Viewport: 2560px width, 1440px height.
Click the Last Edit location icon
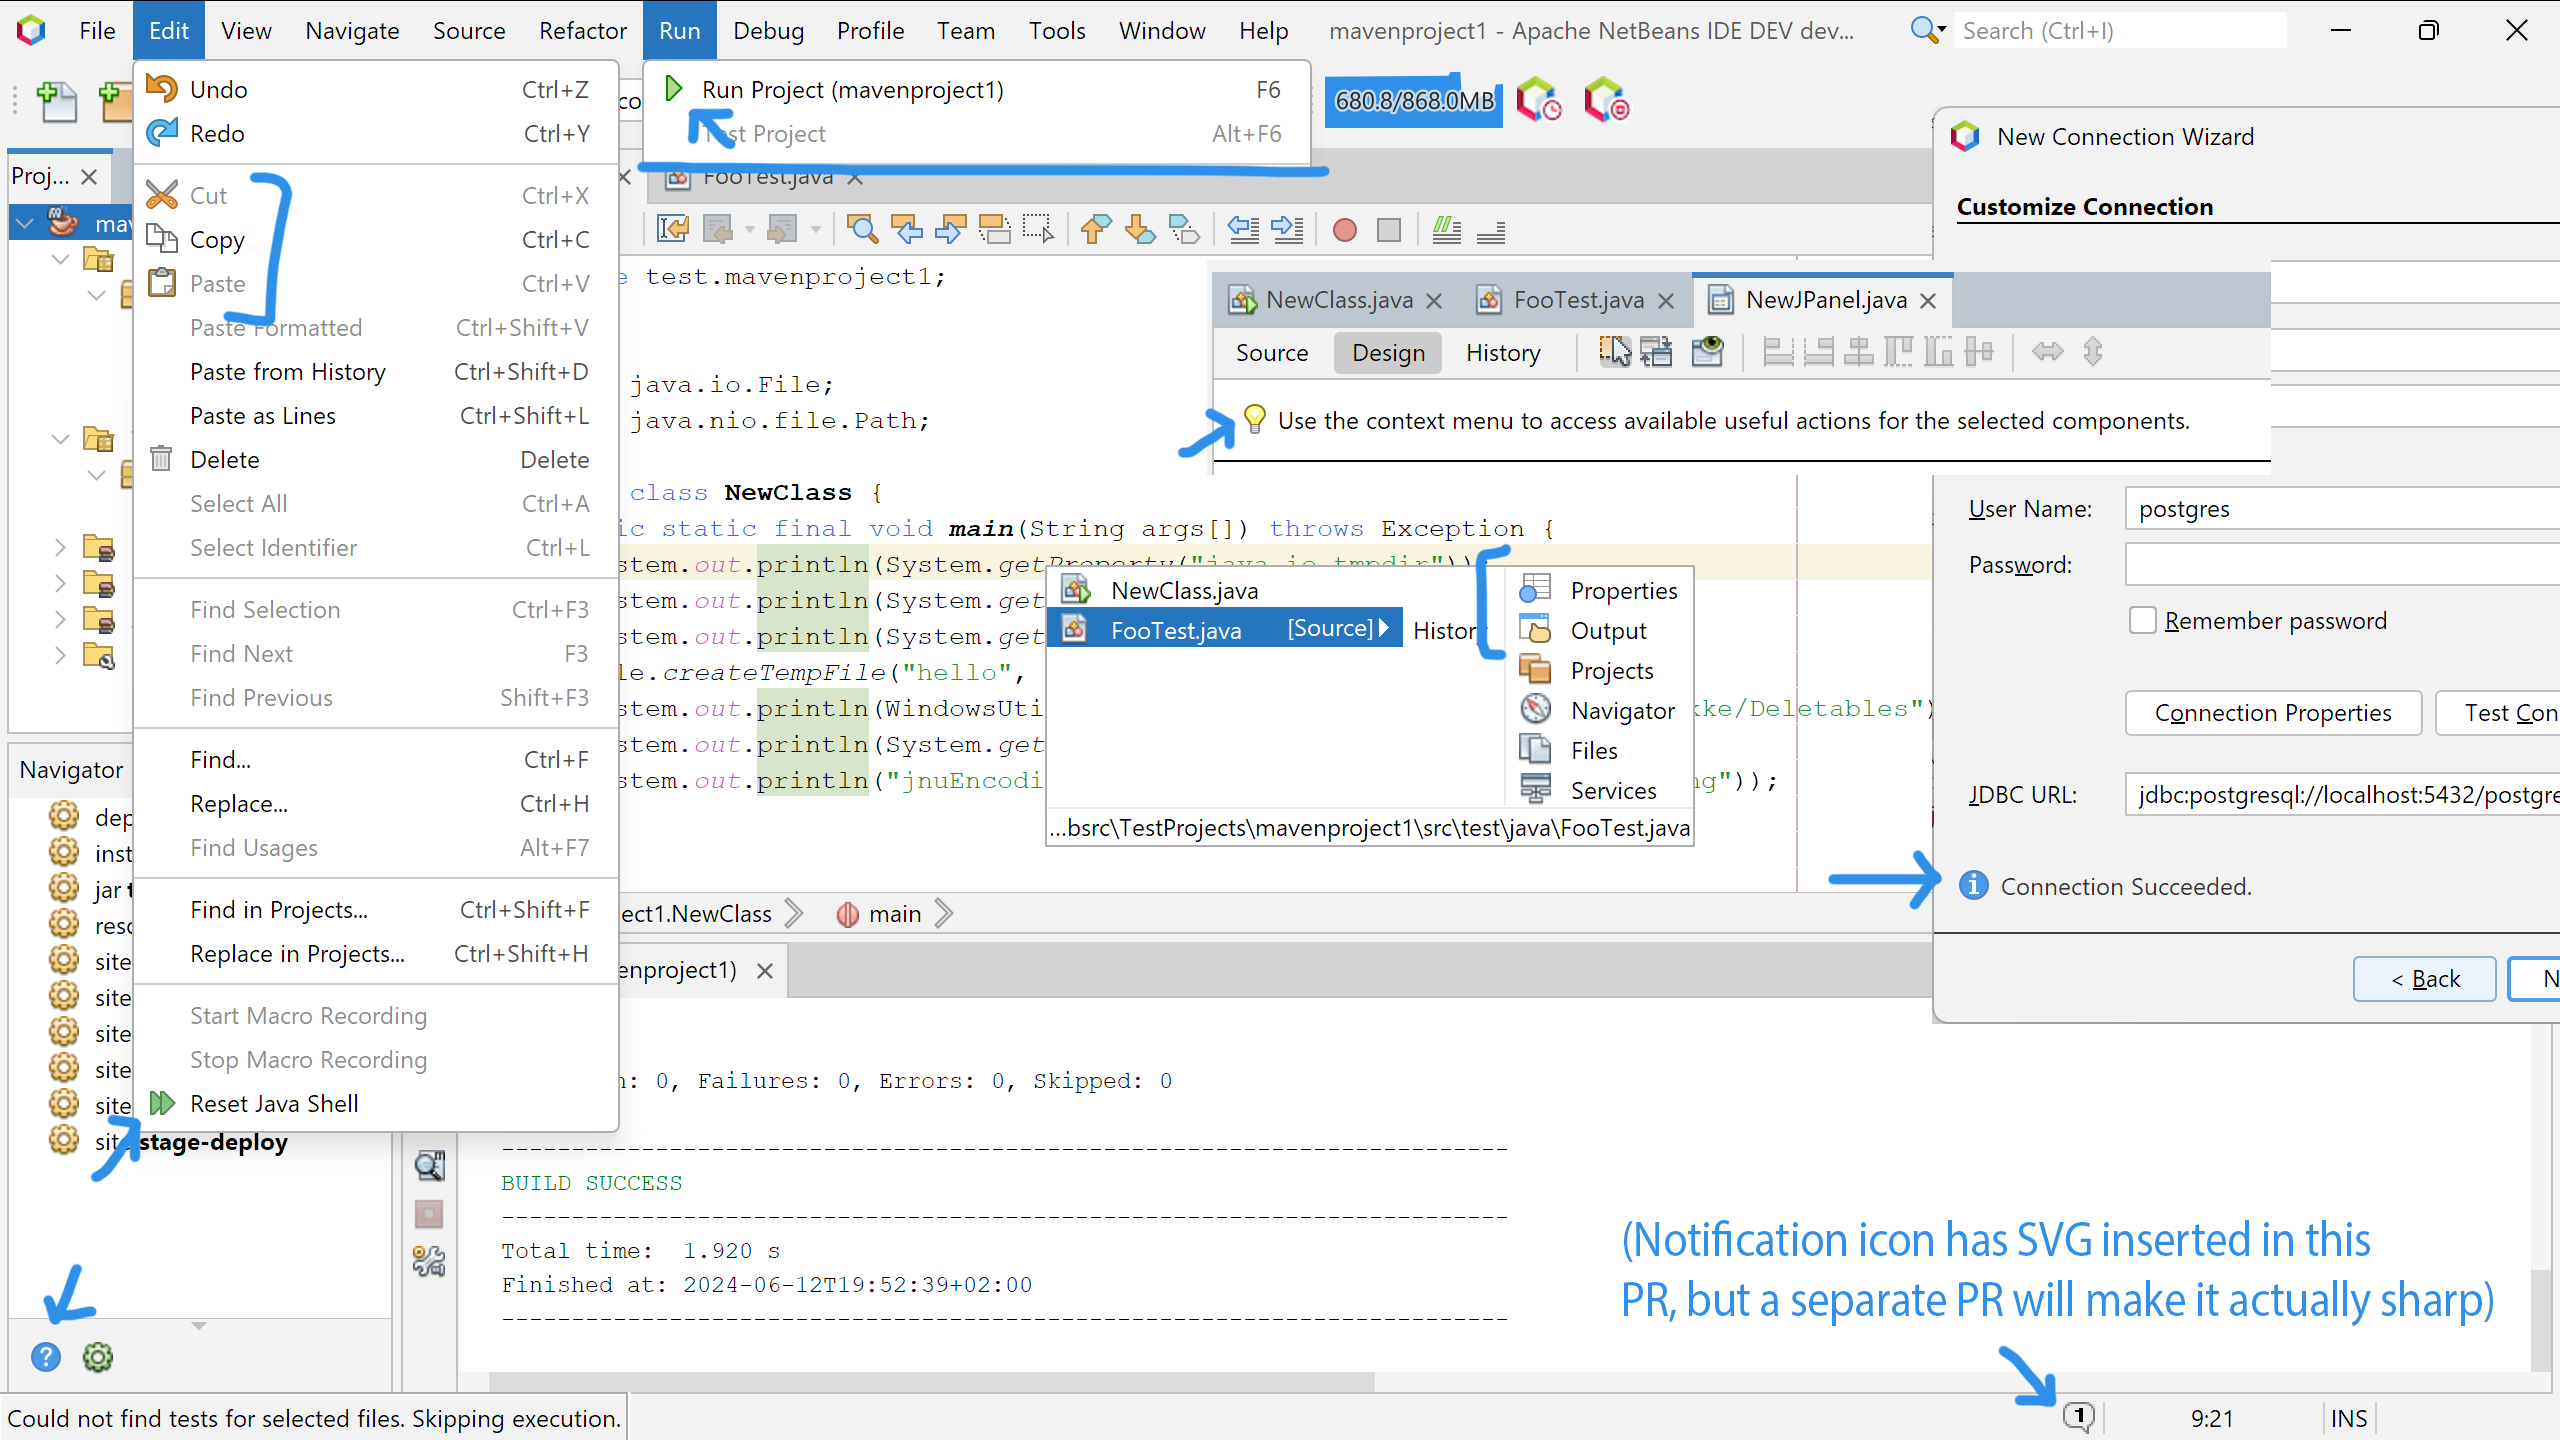click(x=672, y=230)
